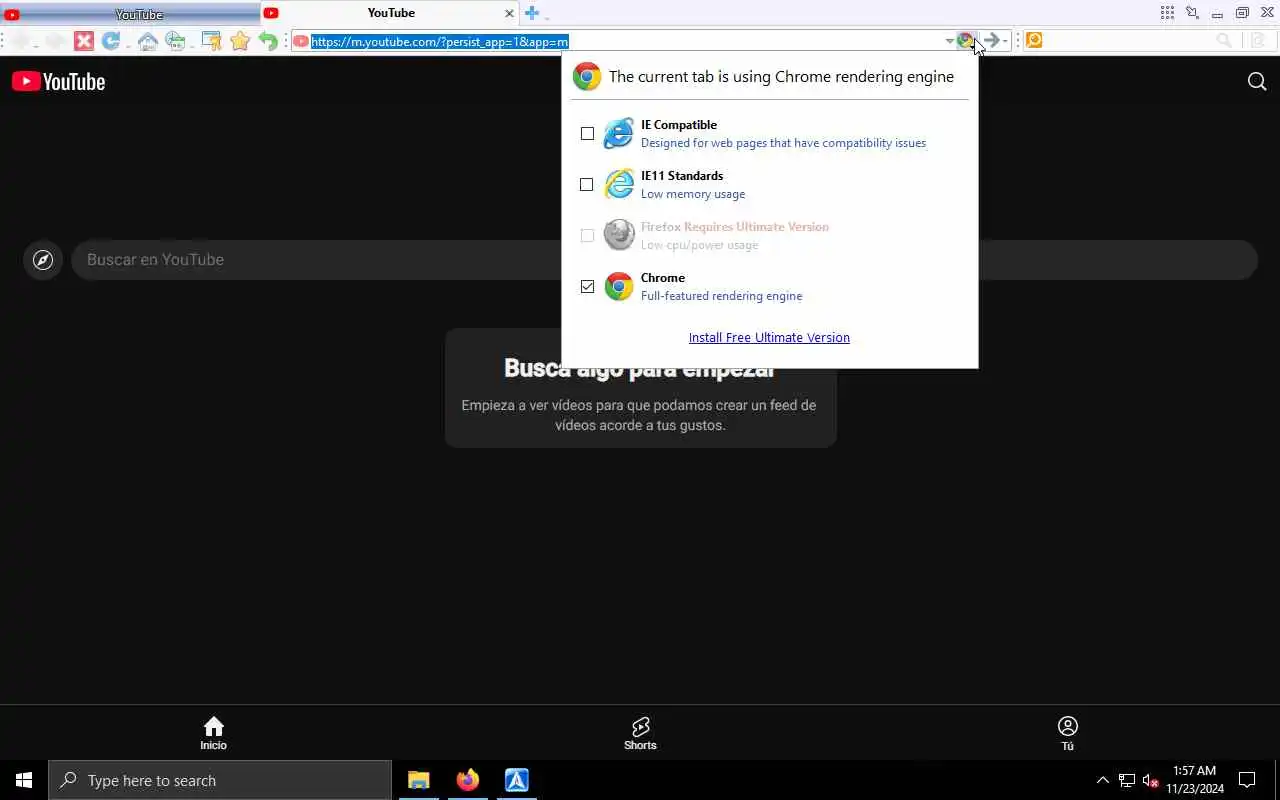
Task: Click the YouTube logo
Action: [58, 82]
